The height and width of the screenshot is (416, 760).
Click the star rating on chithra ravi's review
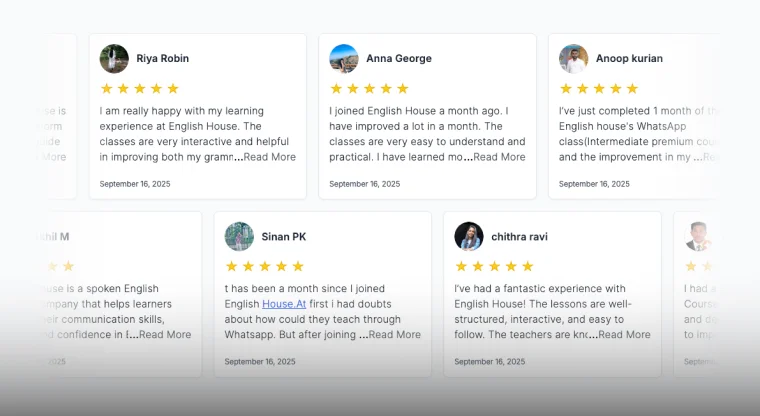point(494,266)
